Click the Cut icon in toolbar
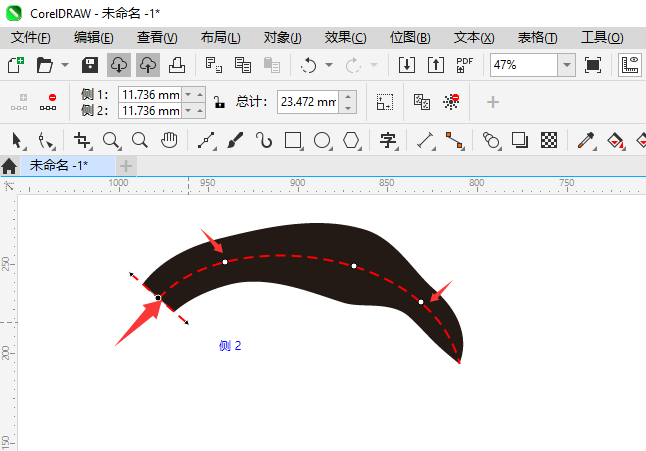646x451 pixels. [213, 65]
